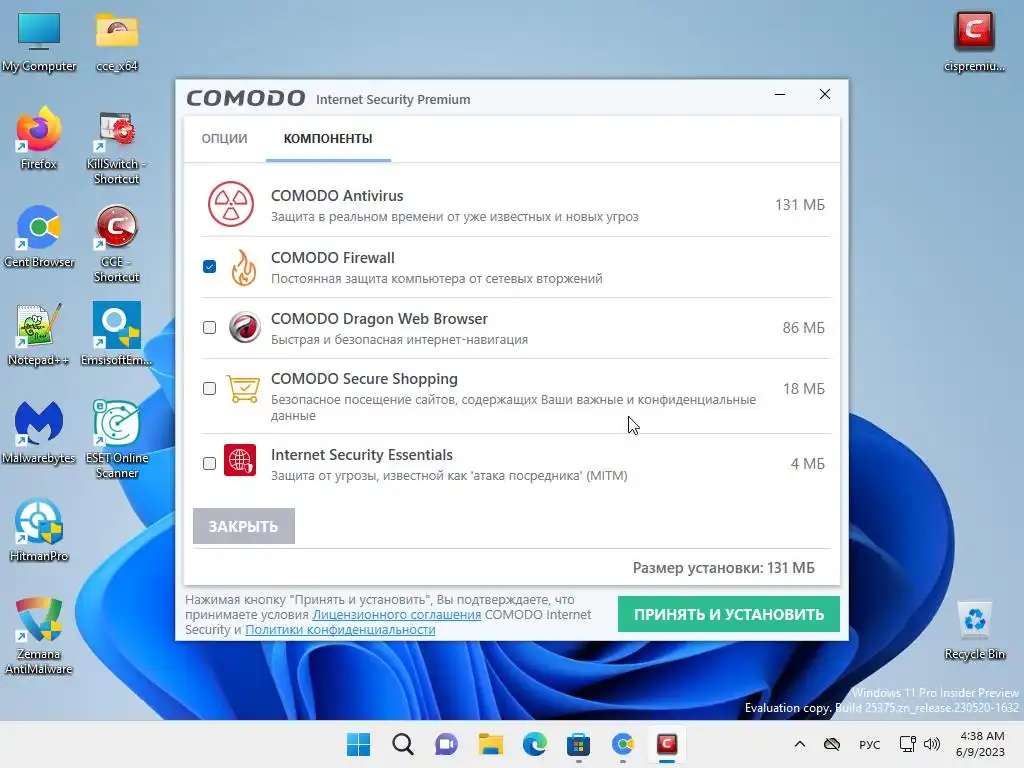Screen dimensions: 1024x768
Task: Open Microsoft Store from the taskbar
Action: click(x=579, y=744)
